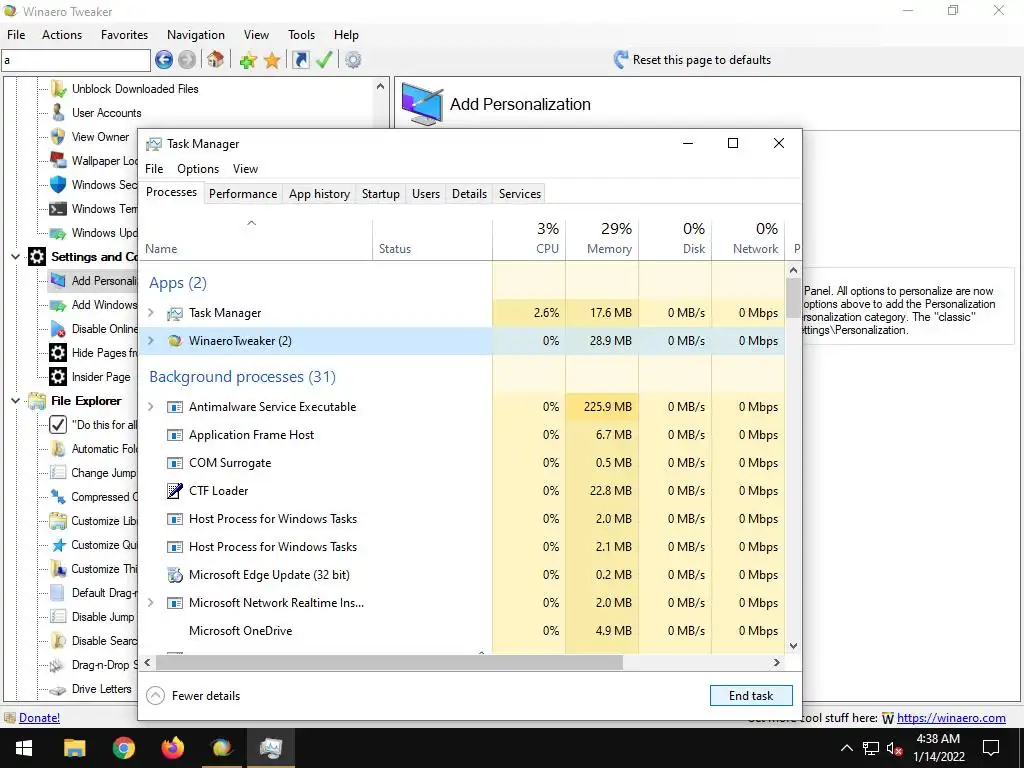Open the Startup tab in Task Manager

381,194
